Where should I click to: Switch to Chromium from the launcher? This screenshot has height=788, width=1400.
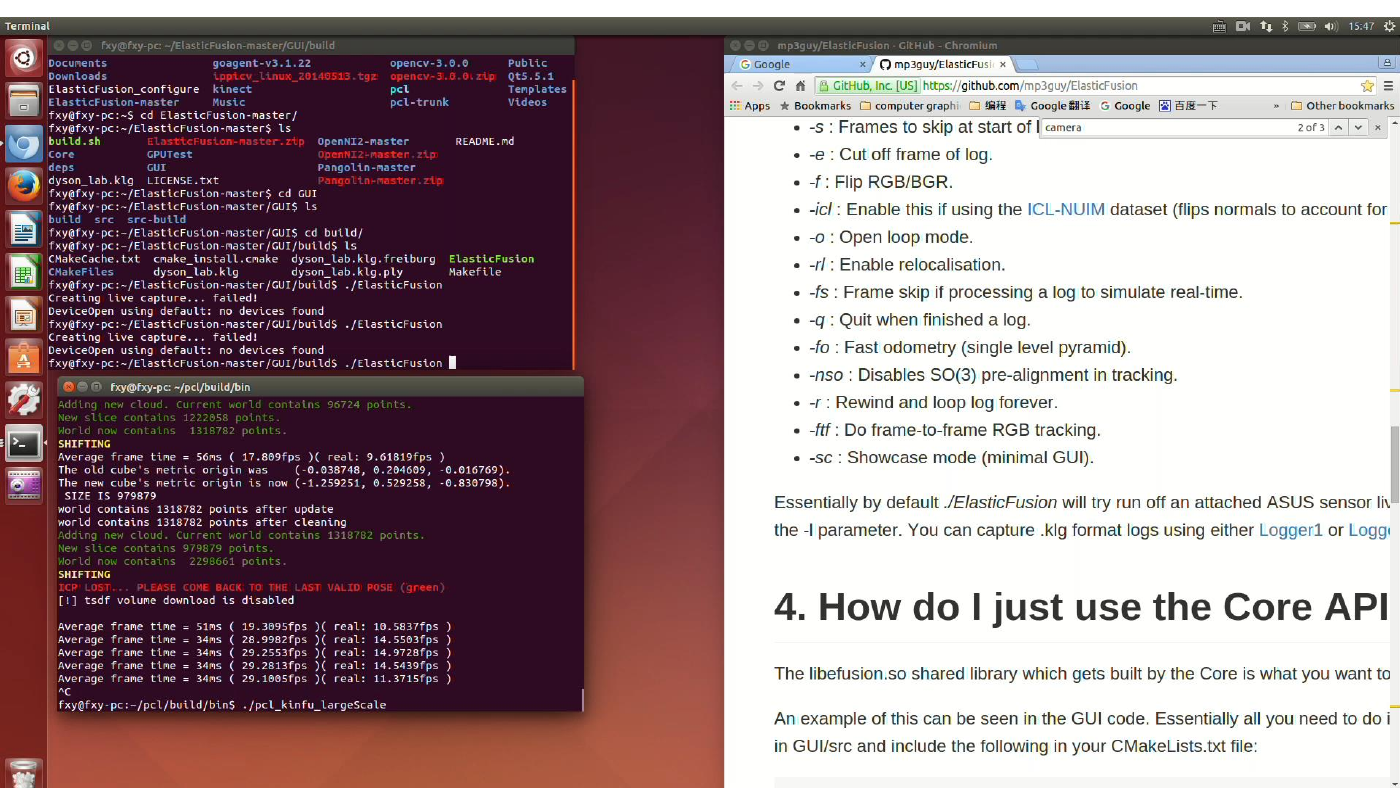tap(23, 144)
